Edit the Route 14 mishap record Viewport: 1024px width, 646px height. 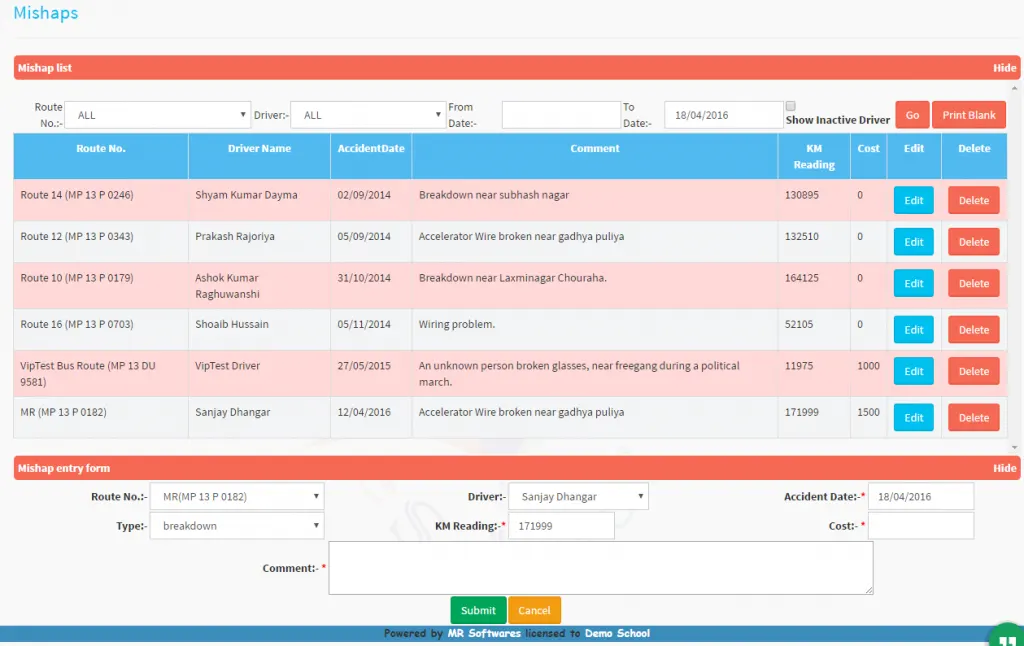click(x=913, y=200)
